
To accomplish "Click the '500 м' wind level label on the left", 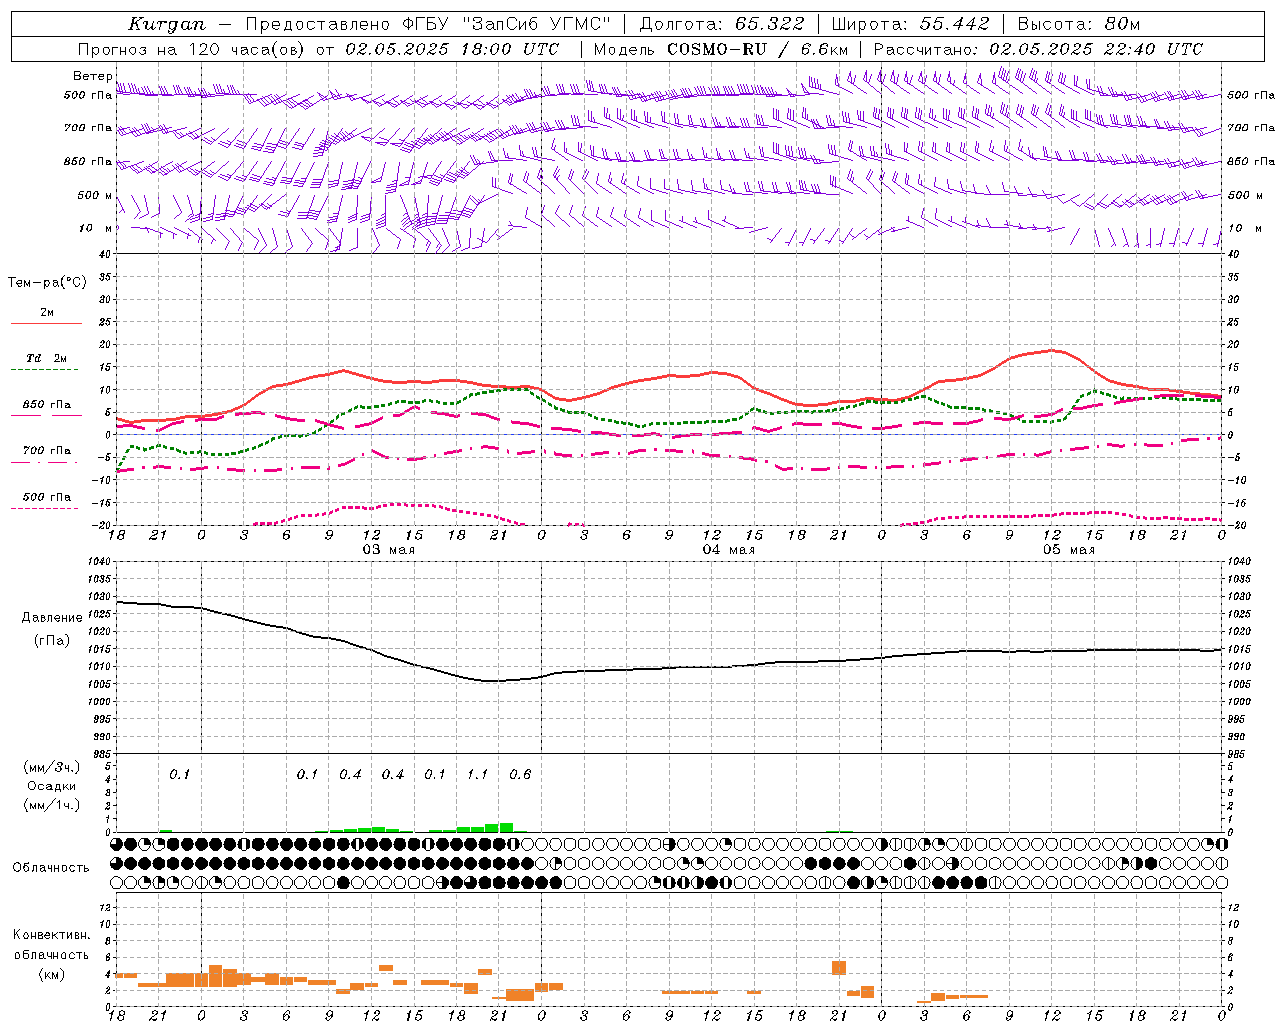I will point(95,195).
